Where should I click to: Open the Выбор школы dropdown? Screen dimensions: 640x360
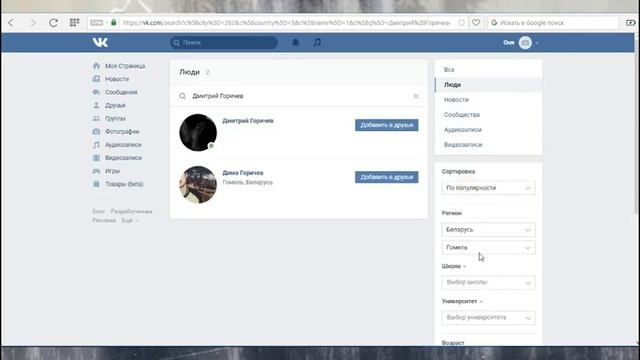[489, 282]
